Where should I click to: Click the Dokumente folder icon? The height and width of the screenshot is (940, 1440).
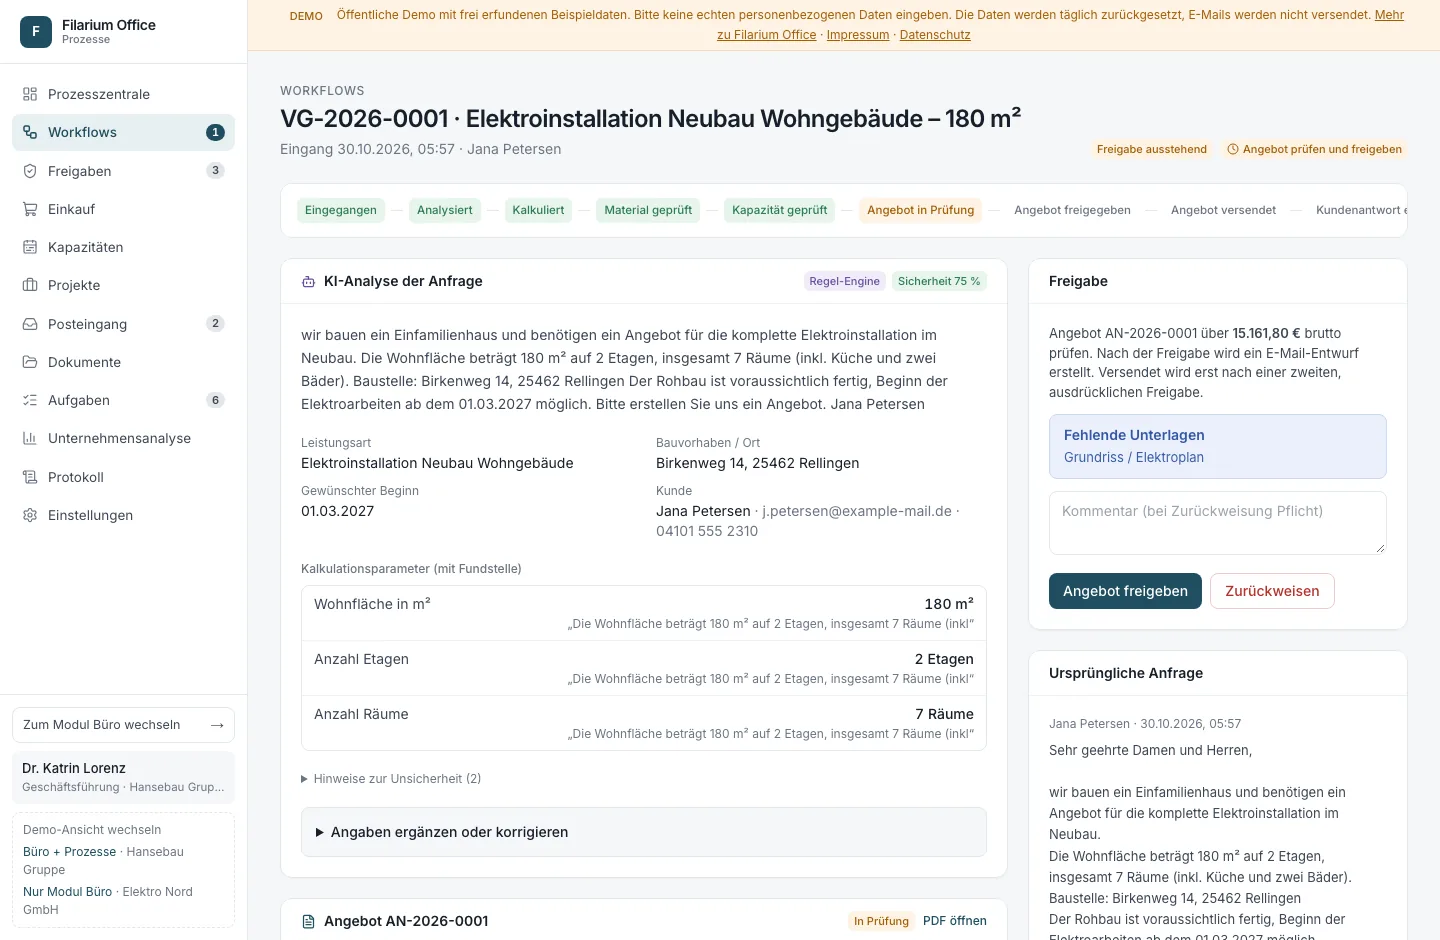[x=30, y=362]
